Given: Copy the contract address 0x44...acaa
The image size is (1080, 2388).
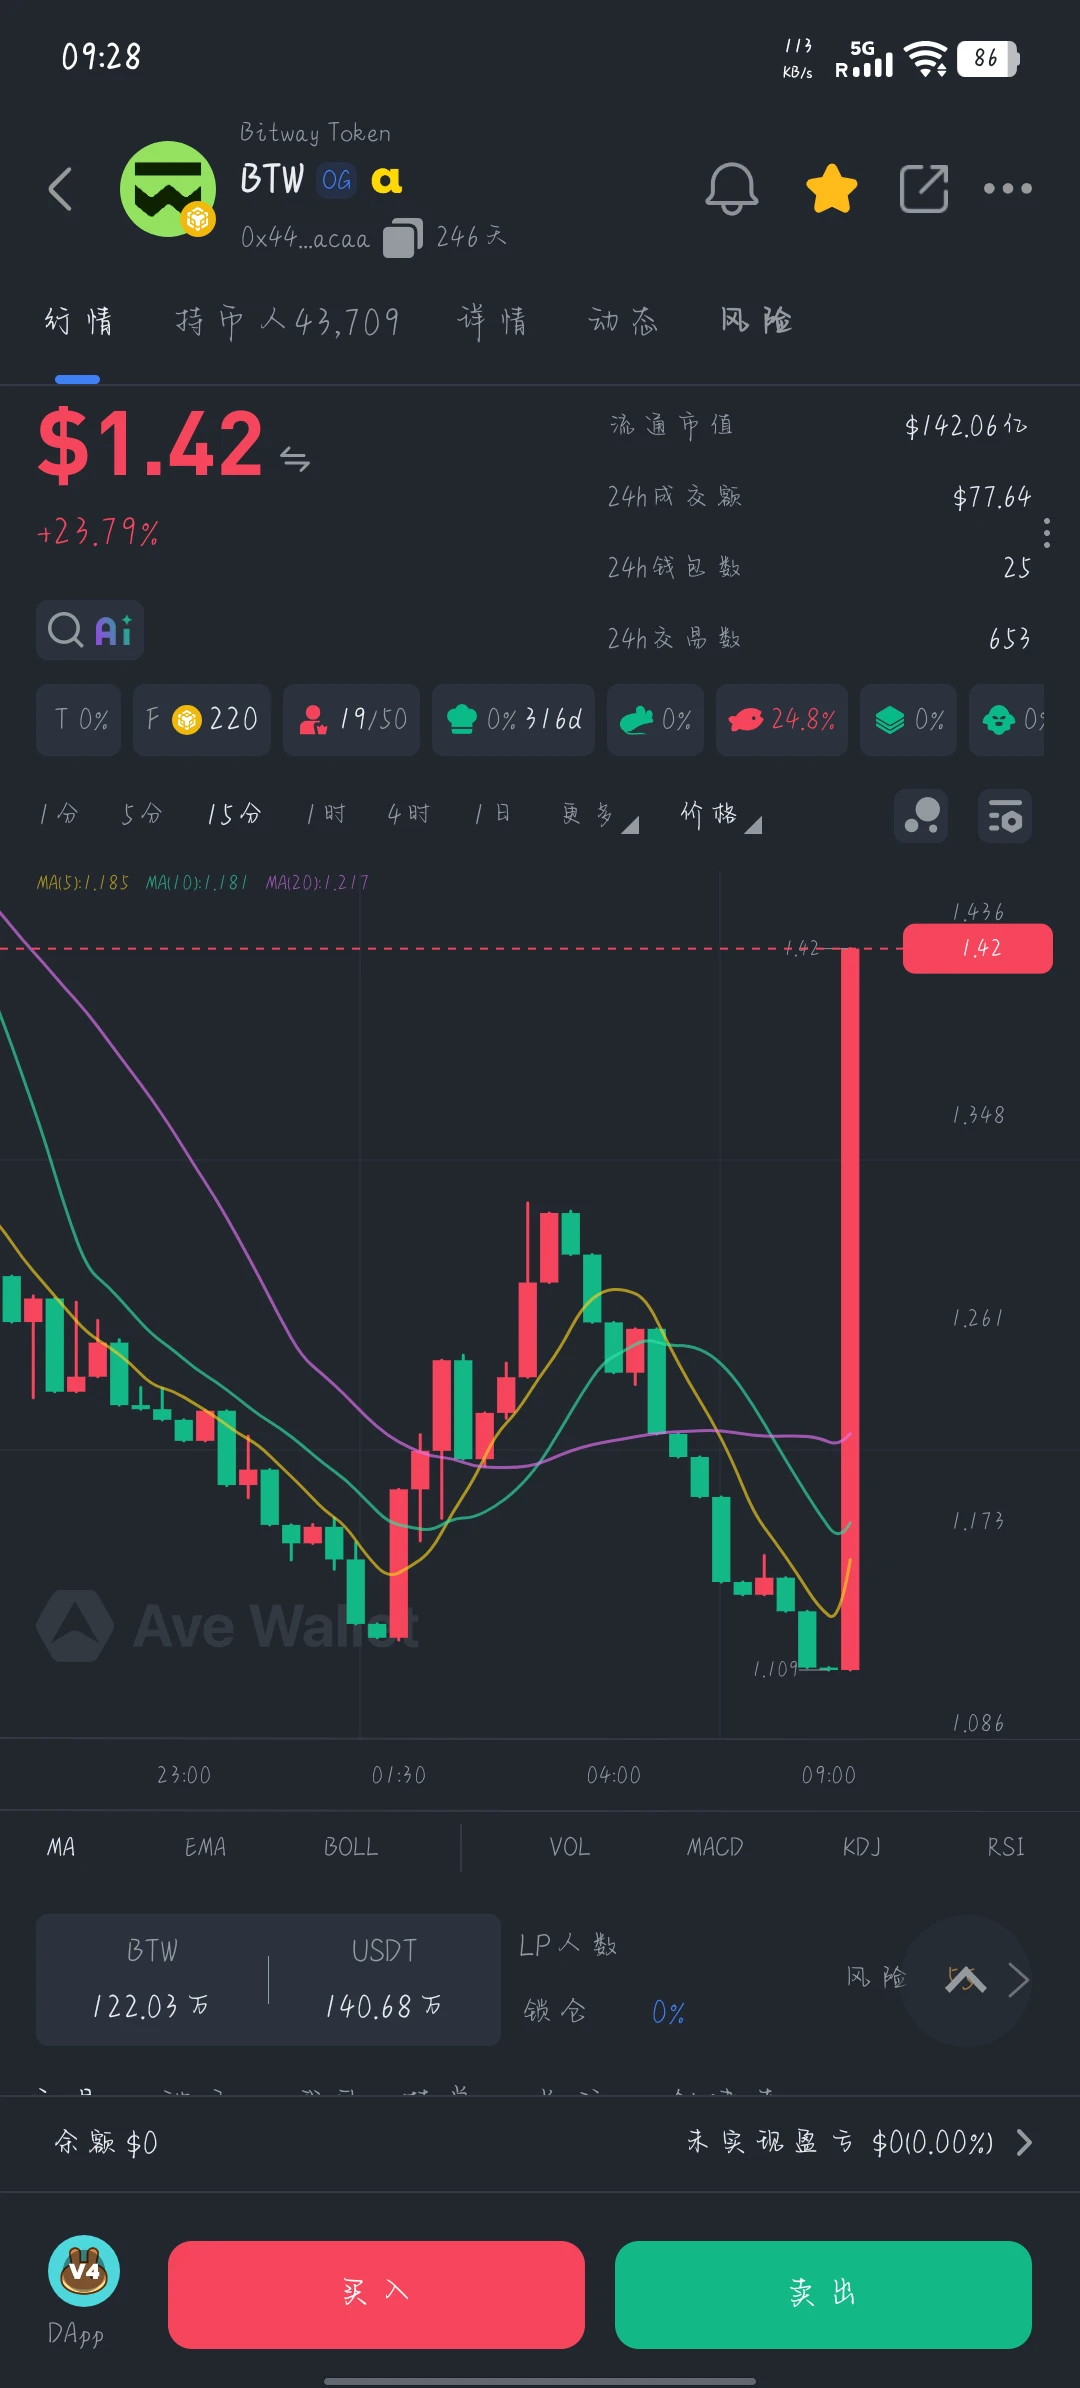Looking at the screenshot, I should (x=403, y=238).
